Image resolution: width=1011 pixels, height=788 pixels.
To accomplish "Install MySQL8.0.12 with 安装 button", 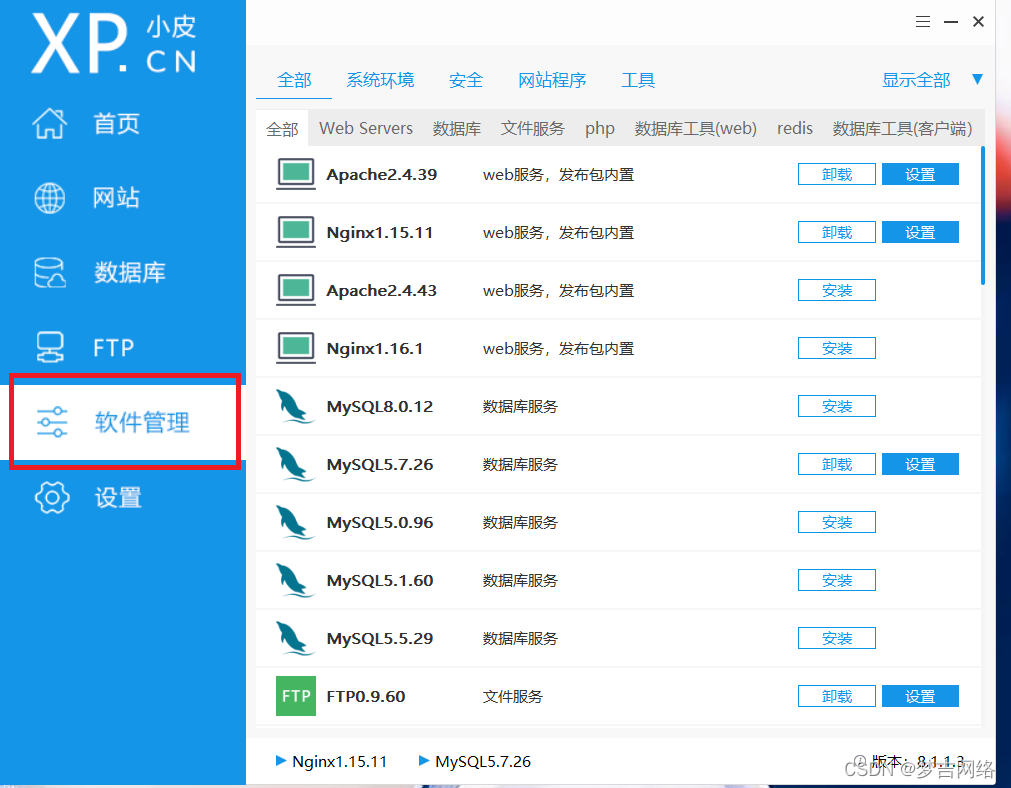I will point(836,406).
